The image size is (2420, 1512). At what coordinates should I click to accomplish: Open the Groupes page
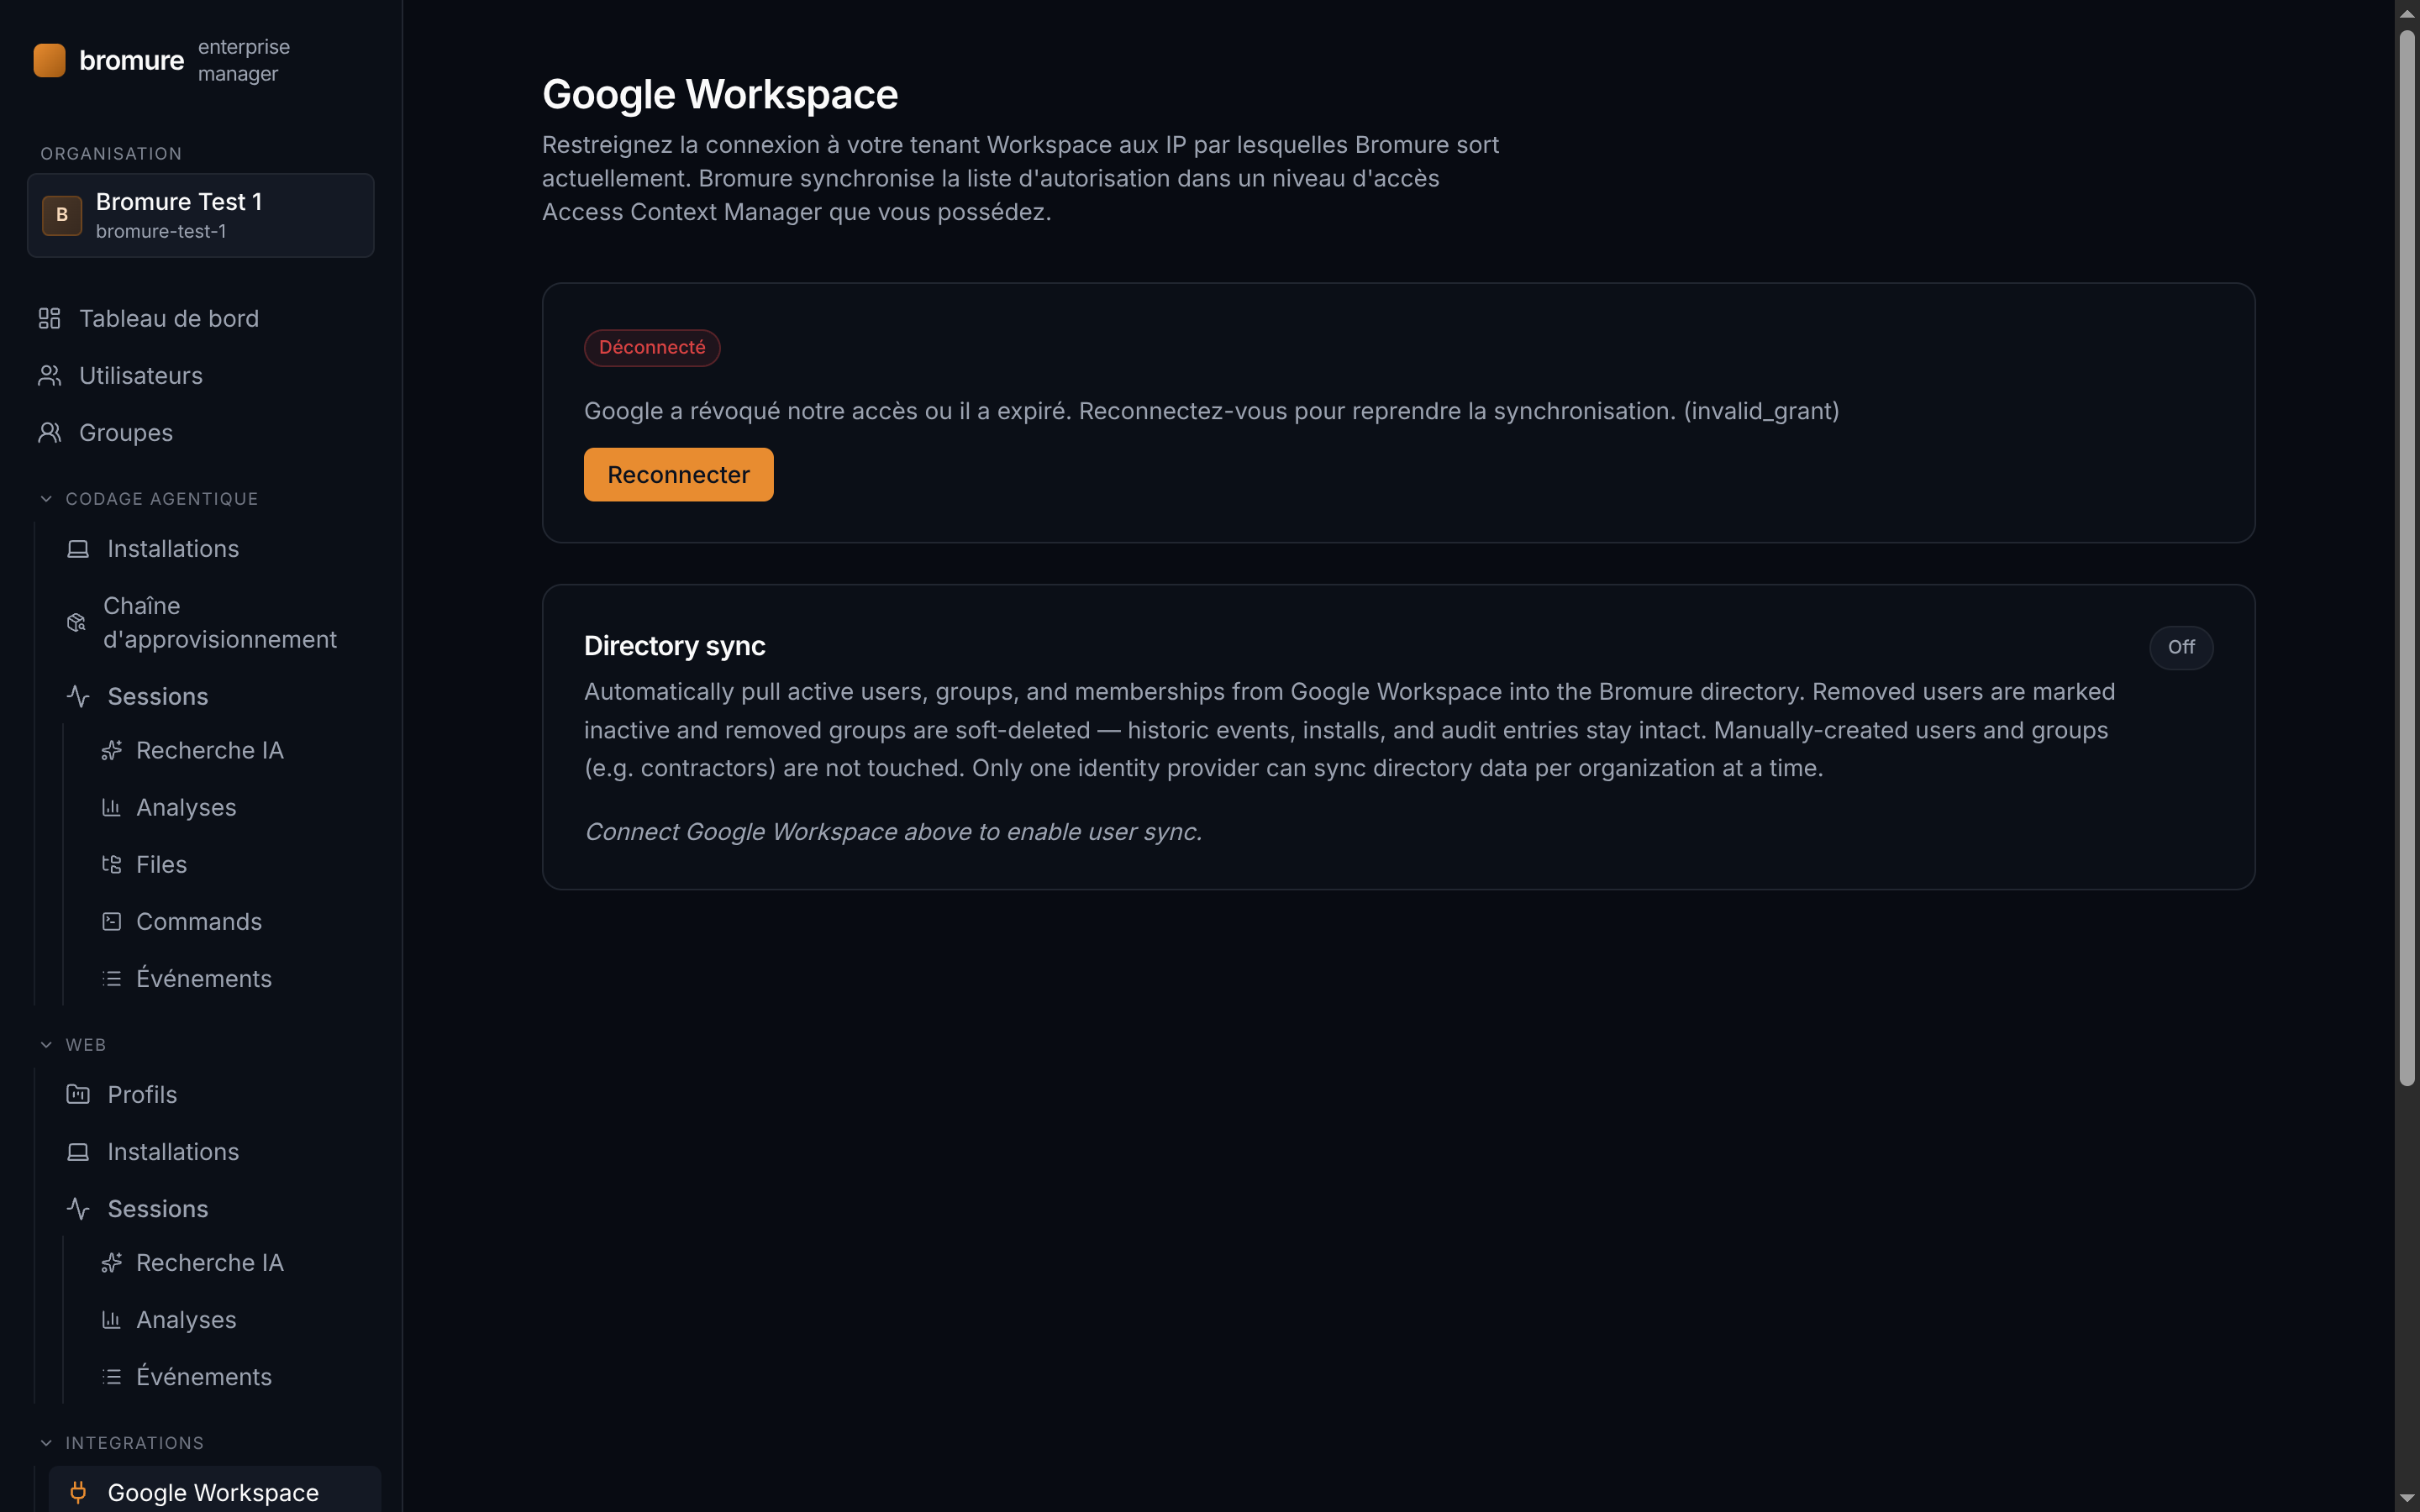[126, 432]
